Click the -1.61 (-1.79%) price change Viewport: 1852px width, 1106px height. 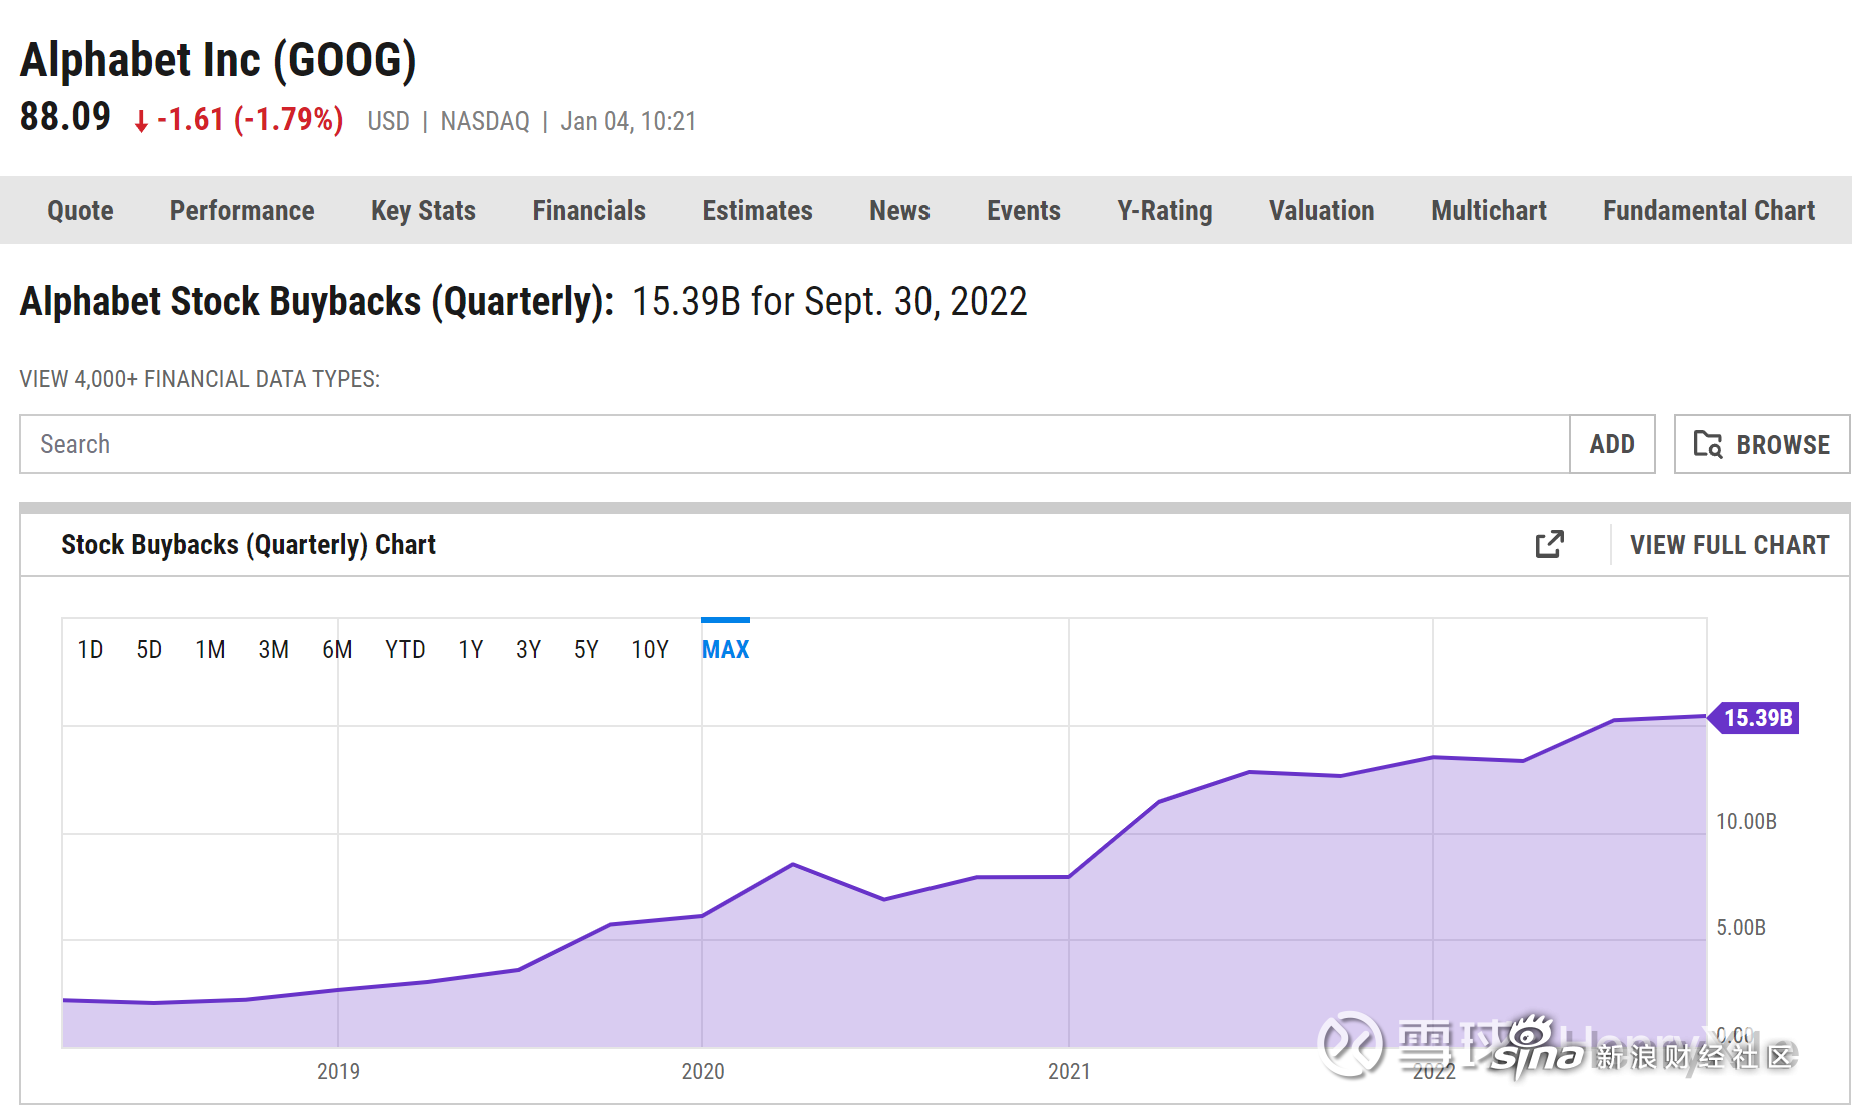point(239,120)
